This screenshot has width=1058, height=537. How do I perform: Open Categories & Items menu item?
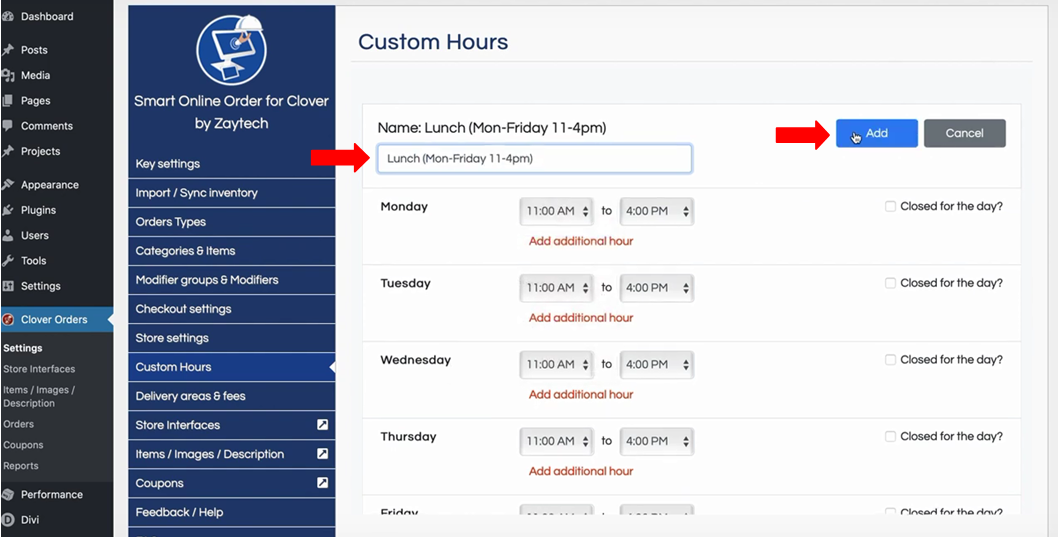point(231,251)
